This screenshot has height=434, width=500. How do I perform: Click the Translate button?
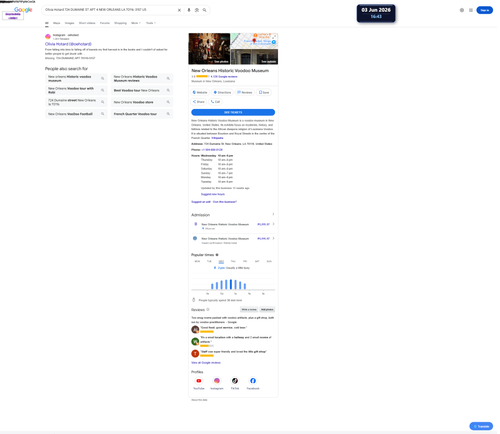tap(481, 426)
